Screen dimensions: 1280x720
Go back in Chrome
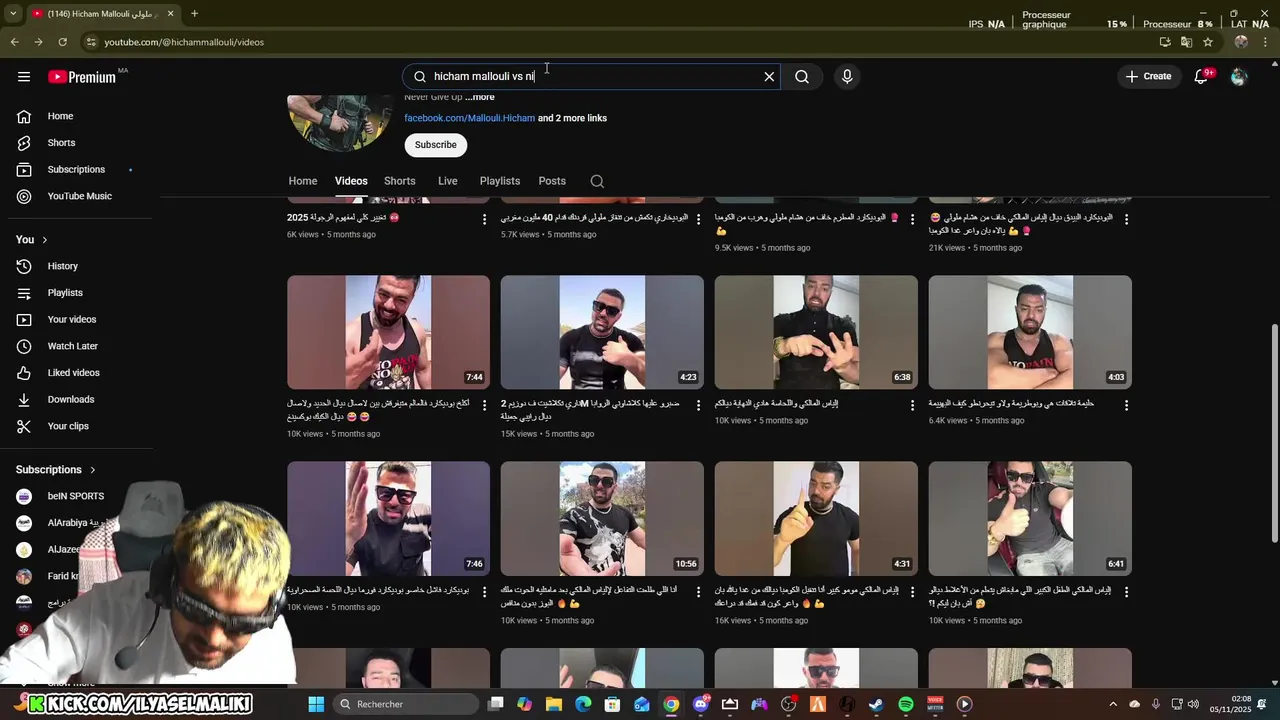coord(14,42)
